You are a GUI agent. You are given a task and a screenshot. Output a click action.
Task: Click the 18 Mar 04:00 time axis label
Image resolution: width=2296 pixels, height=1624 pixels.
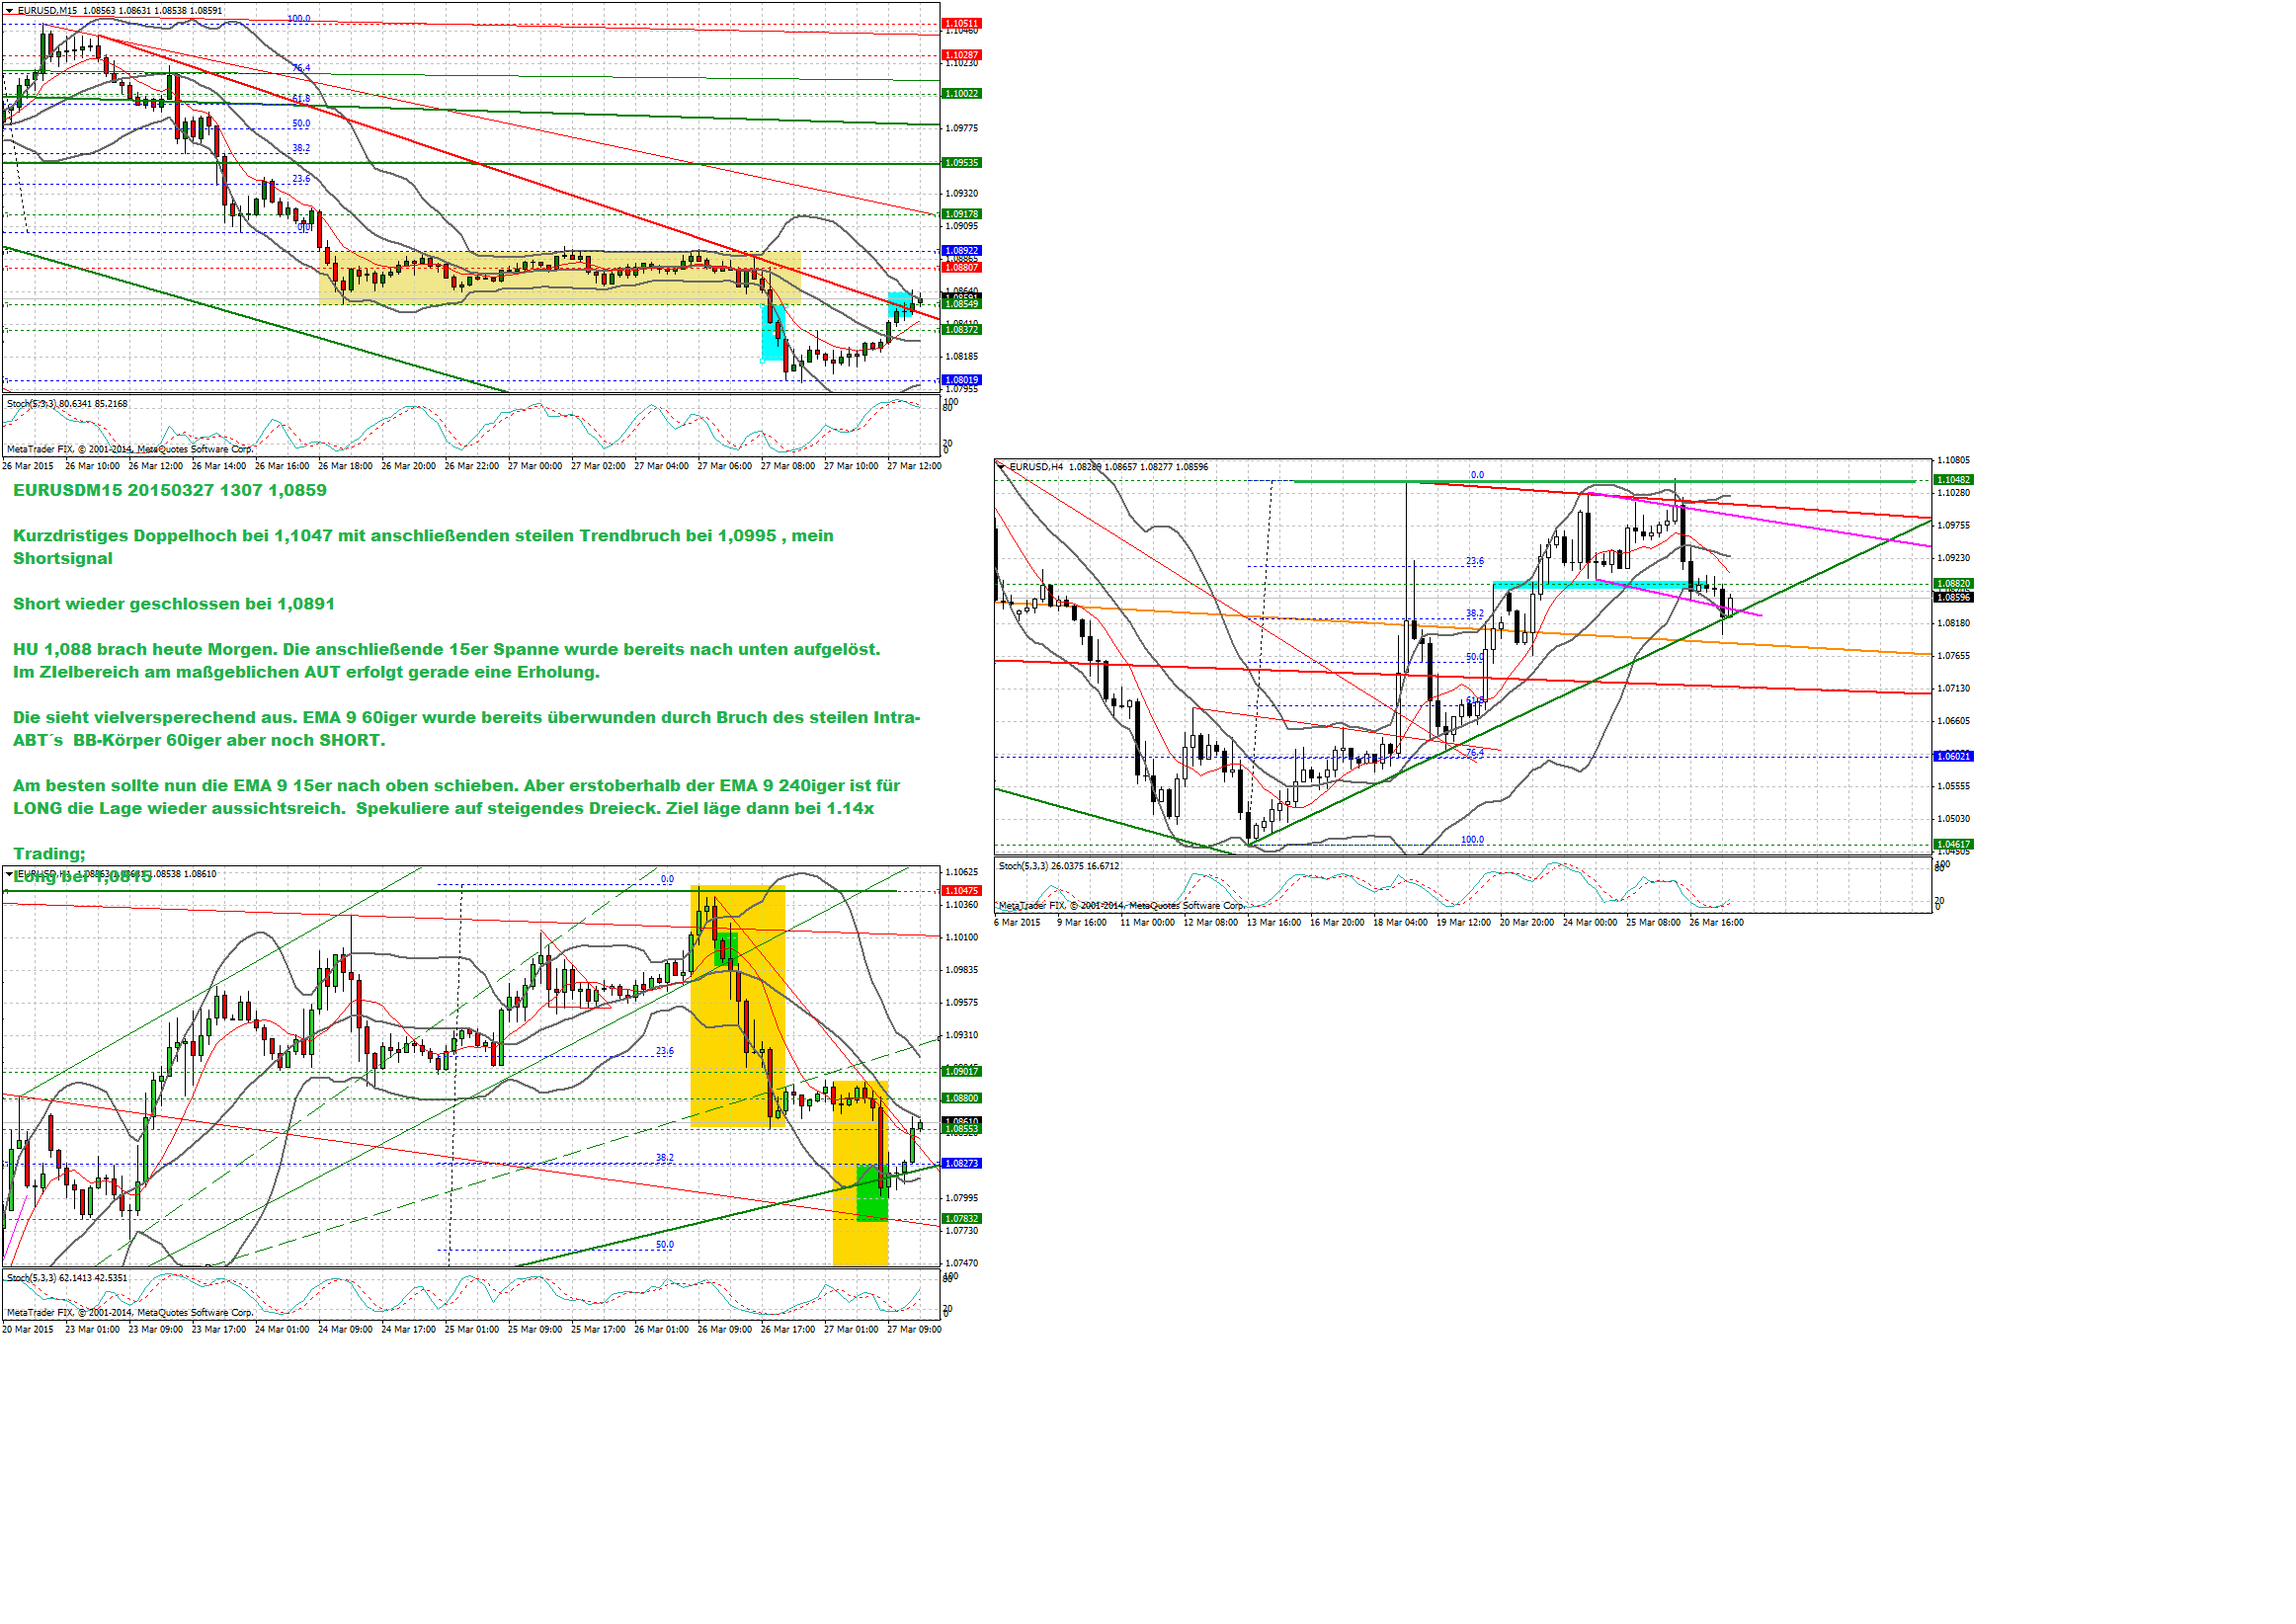tap(1400, 923)
